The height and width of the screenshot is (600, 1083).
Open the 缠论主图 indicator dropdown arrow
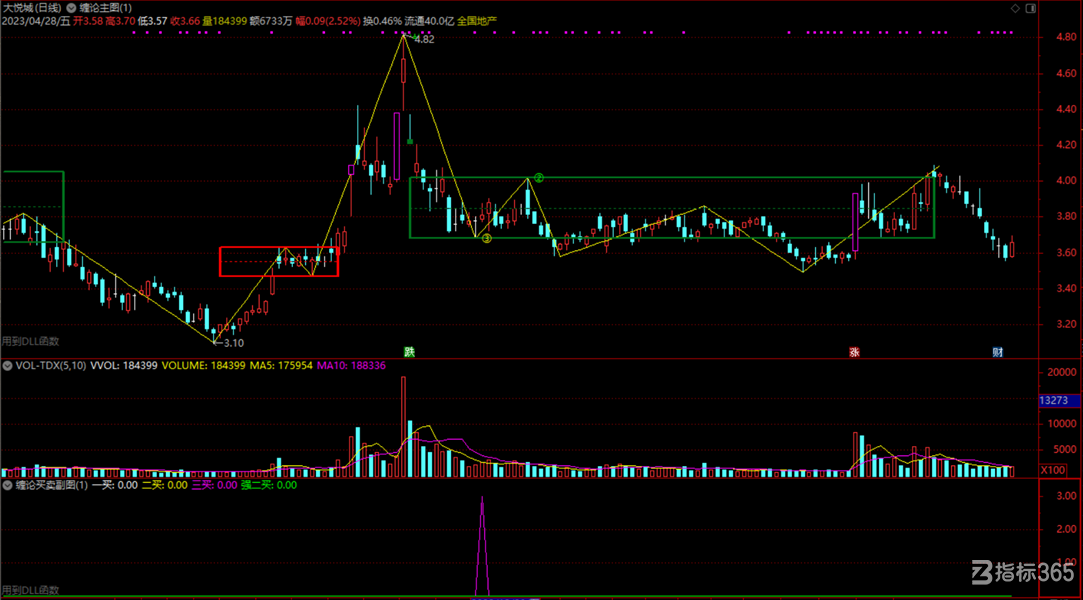tap(70, 8)
